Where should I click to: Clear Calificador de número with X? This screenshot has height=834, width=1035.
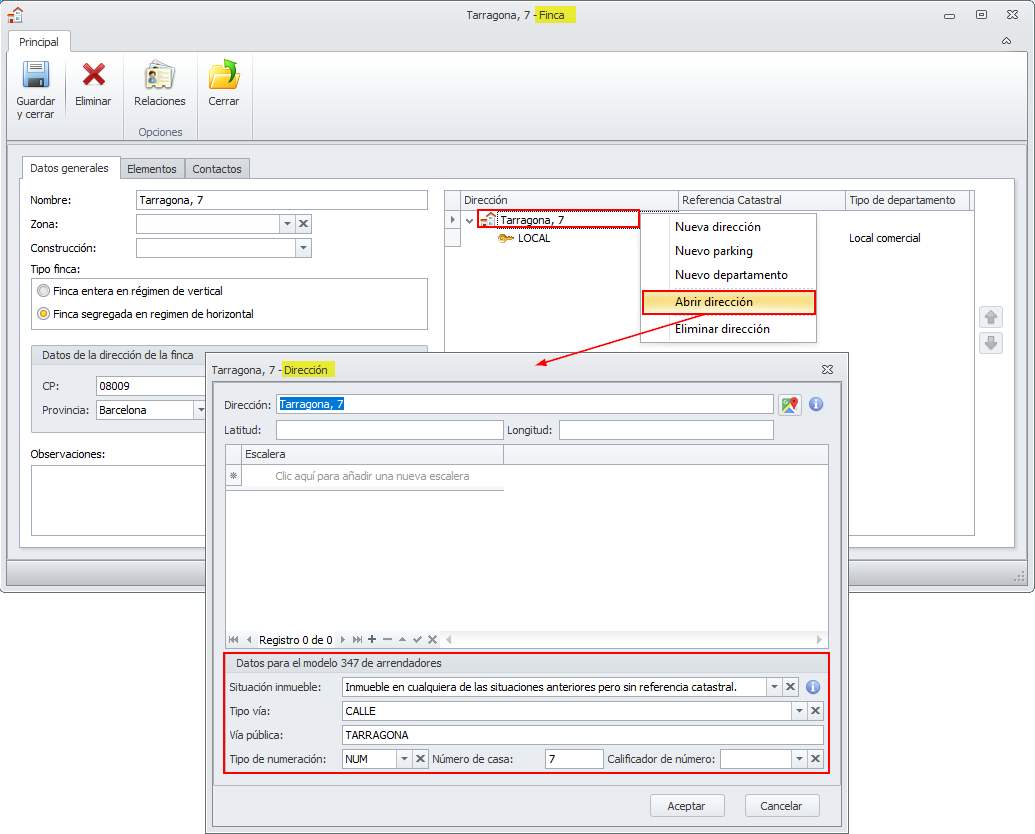pos(815,759)
